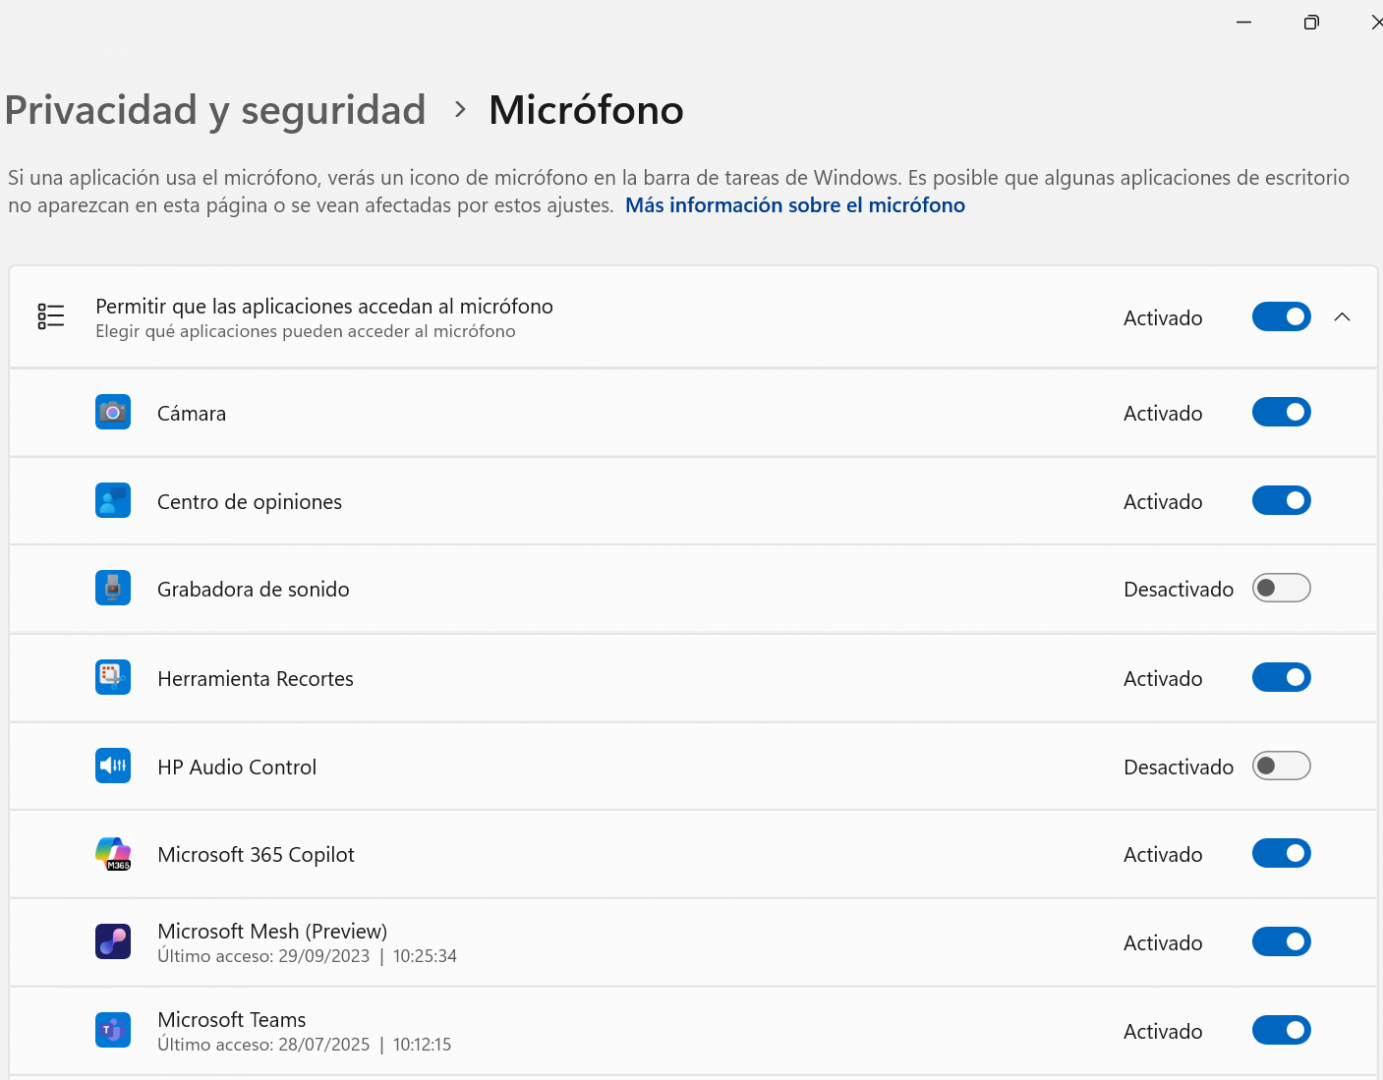Enable microphone for Grabadora de sonido
The height and width of the screenshot is (1080, 1383).
pyautogui.click(x=1281, y=588)
